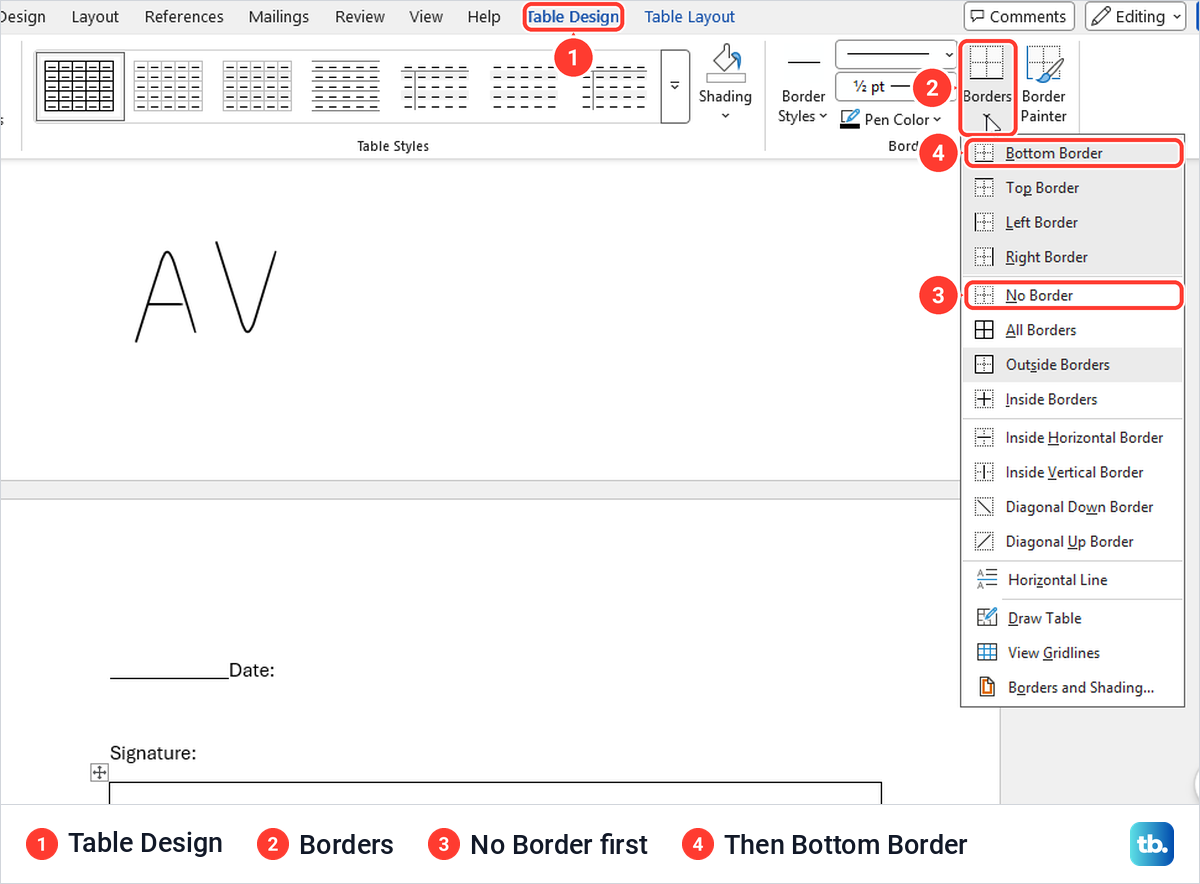
Task: Click the Date: text line
Action: point(192,670)
